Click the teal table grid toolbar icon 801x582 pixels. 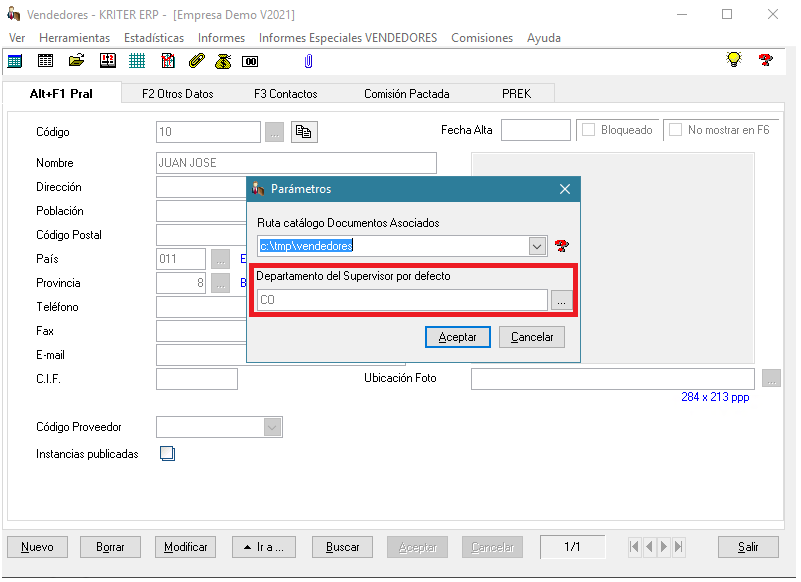pyautogui.click(x=15, y=61)
